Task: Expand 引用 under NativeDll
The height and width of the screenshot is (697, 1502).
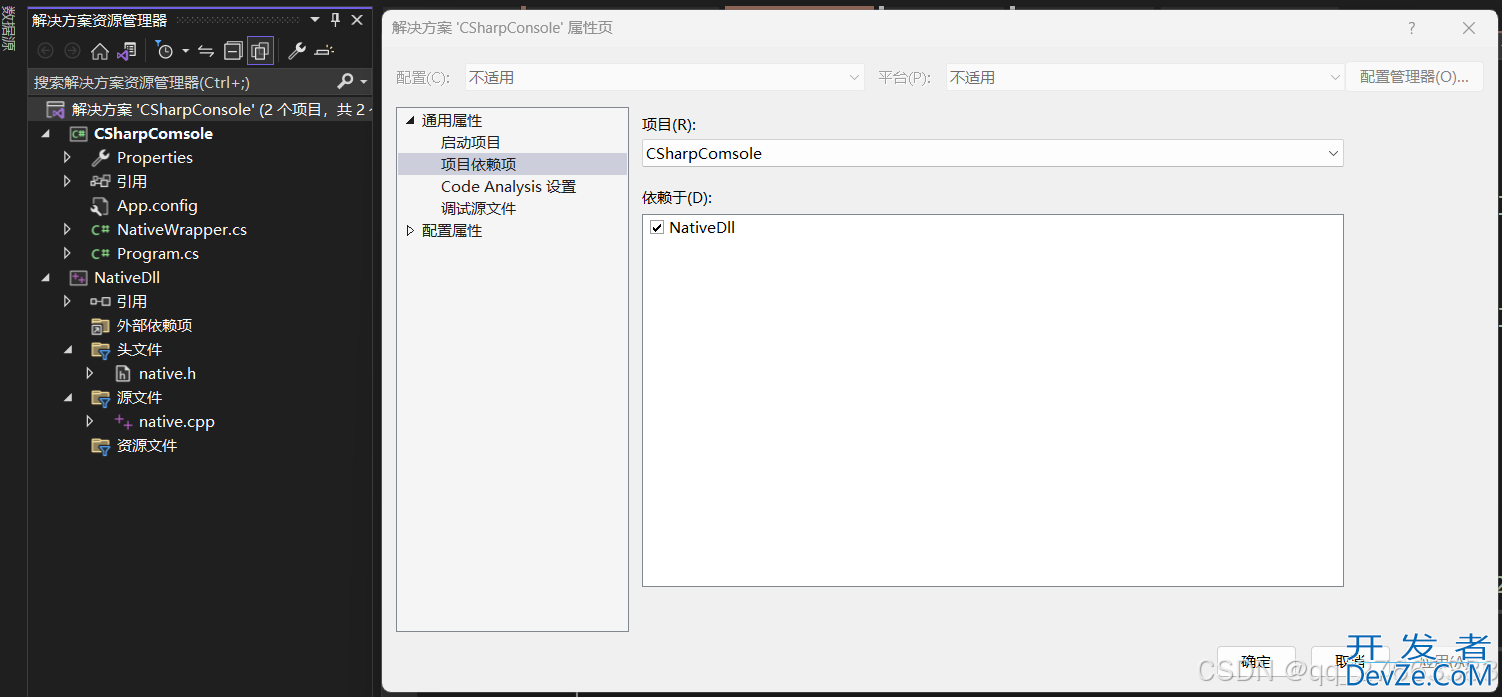Action: (67, 301)
